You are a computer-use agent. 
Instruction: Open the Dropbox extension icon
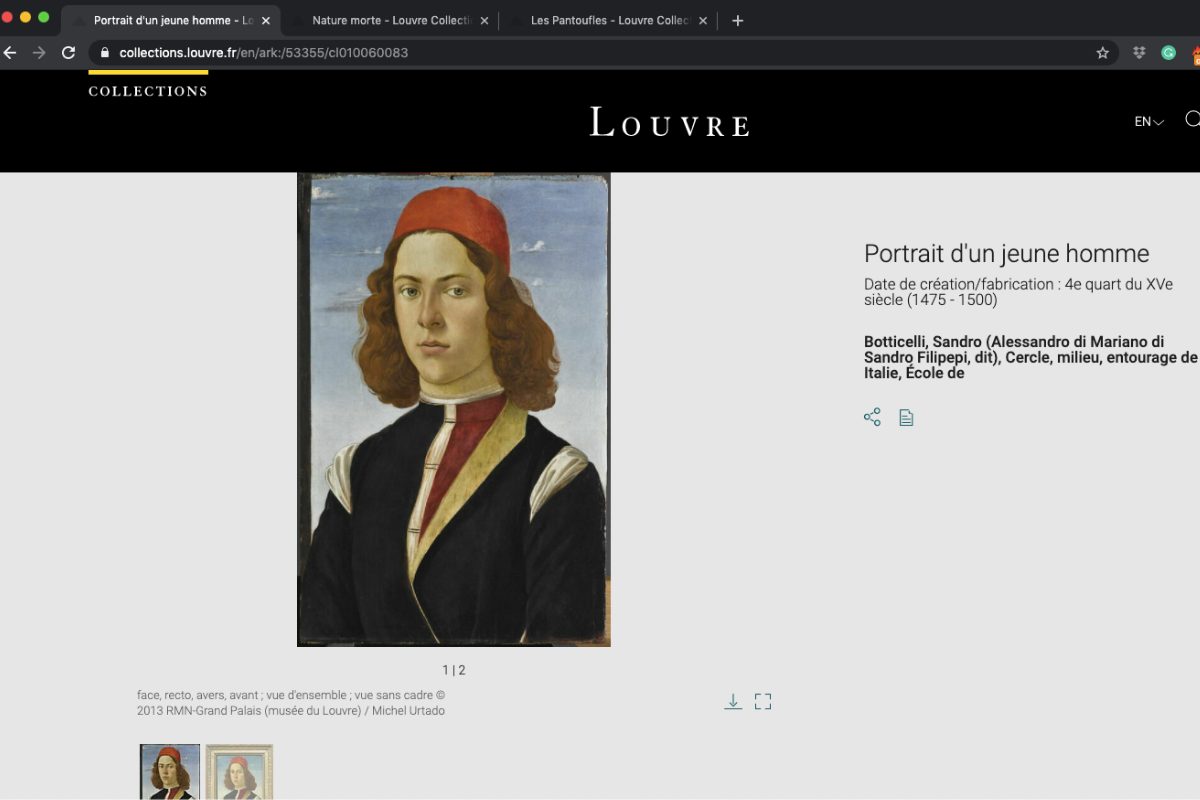(x=1139, y=53)
